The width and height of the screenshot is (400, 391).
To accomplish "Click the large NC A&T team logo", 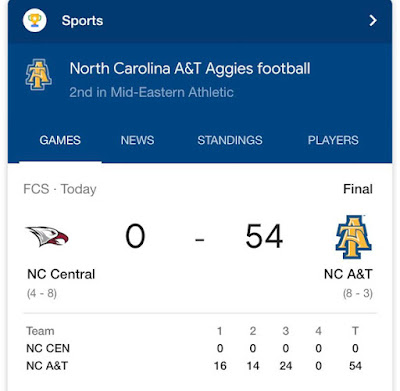I will click(x=353, y=237).
